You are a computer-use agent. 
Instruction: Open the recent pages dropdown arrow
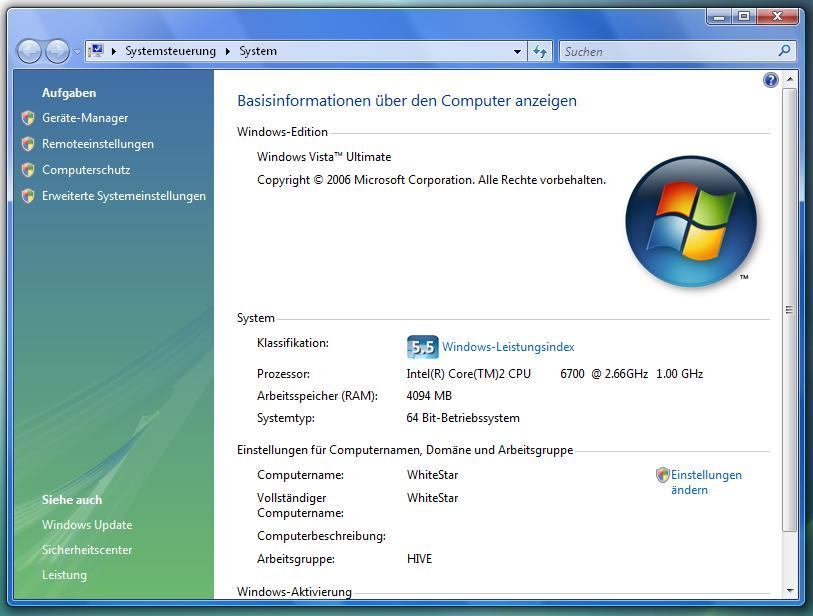click(77, 52)
